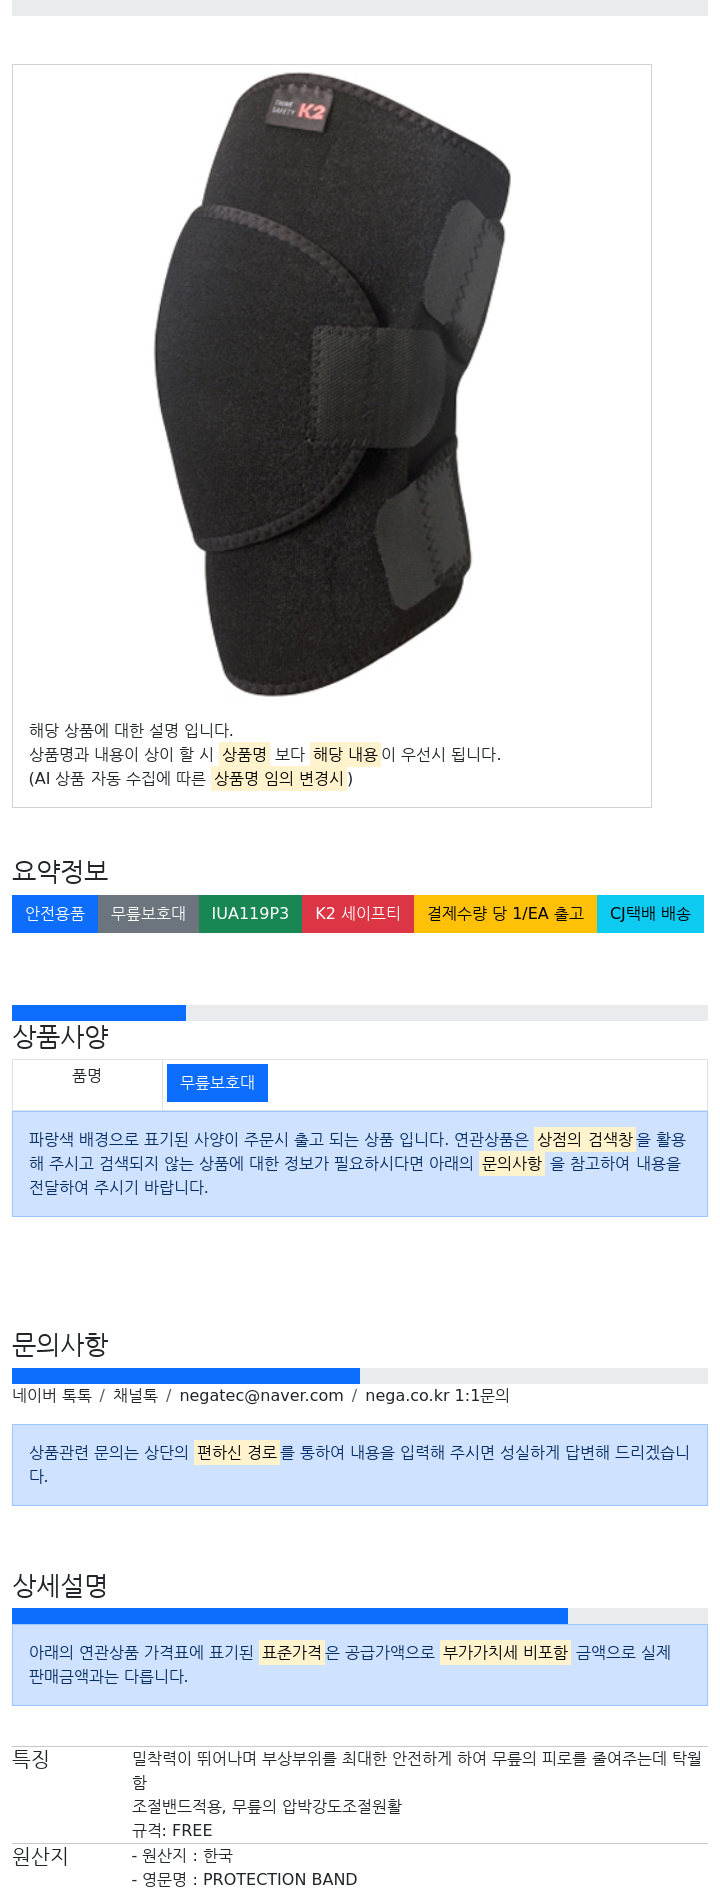
Task: Click the highlighted 부가가치세 비포함 text
Action: [505, 1653]
